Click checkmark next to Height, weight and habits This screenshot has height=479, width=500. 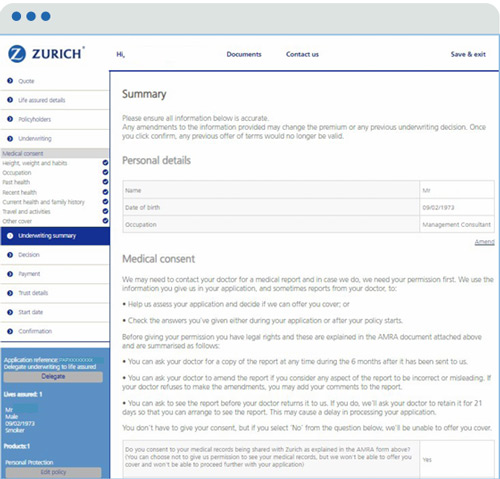tap(105, 163)
